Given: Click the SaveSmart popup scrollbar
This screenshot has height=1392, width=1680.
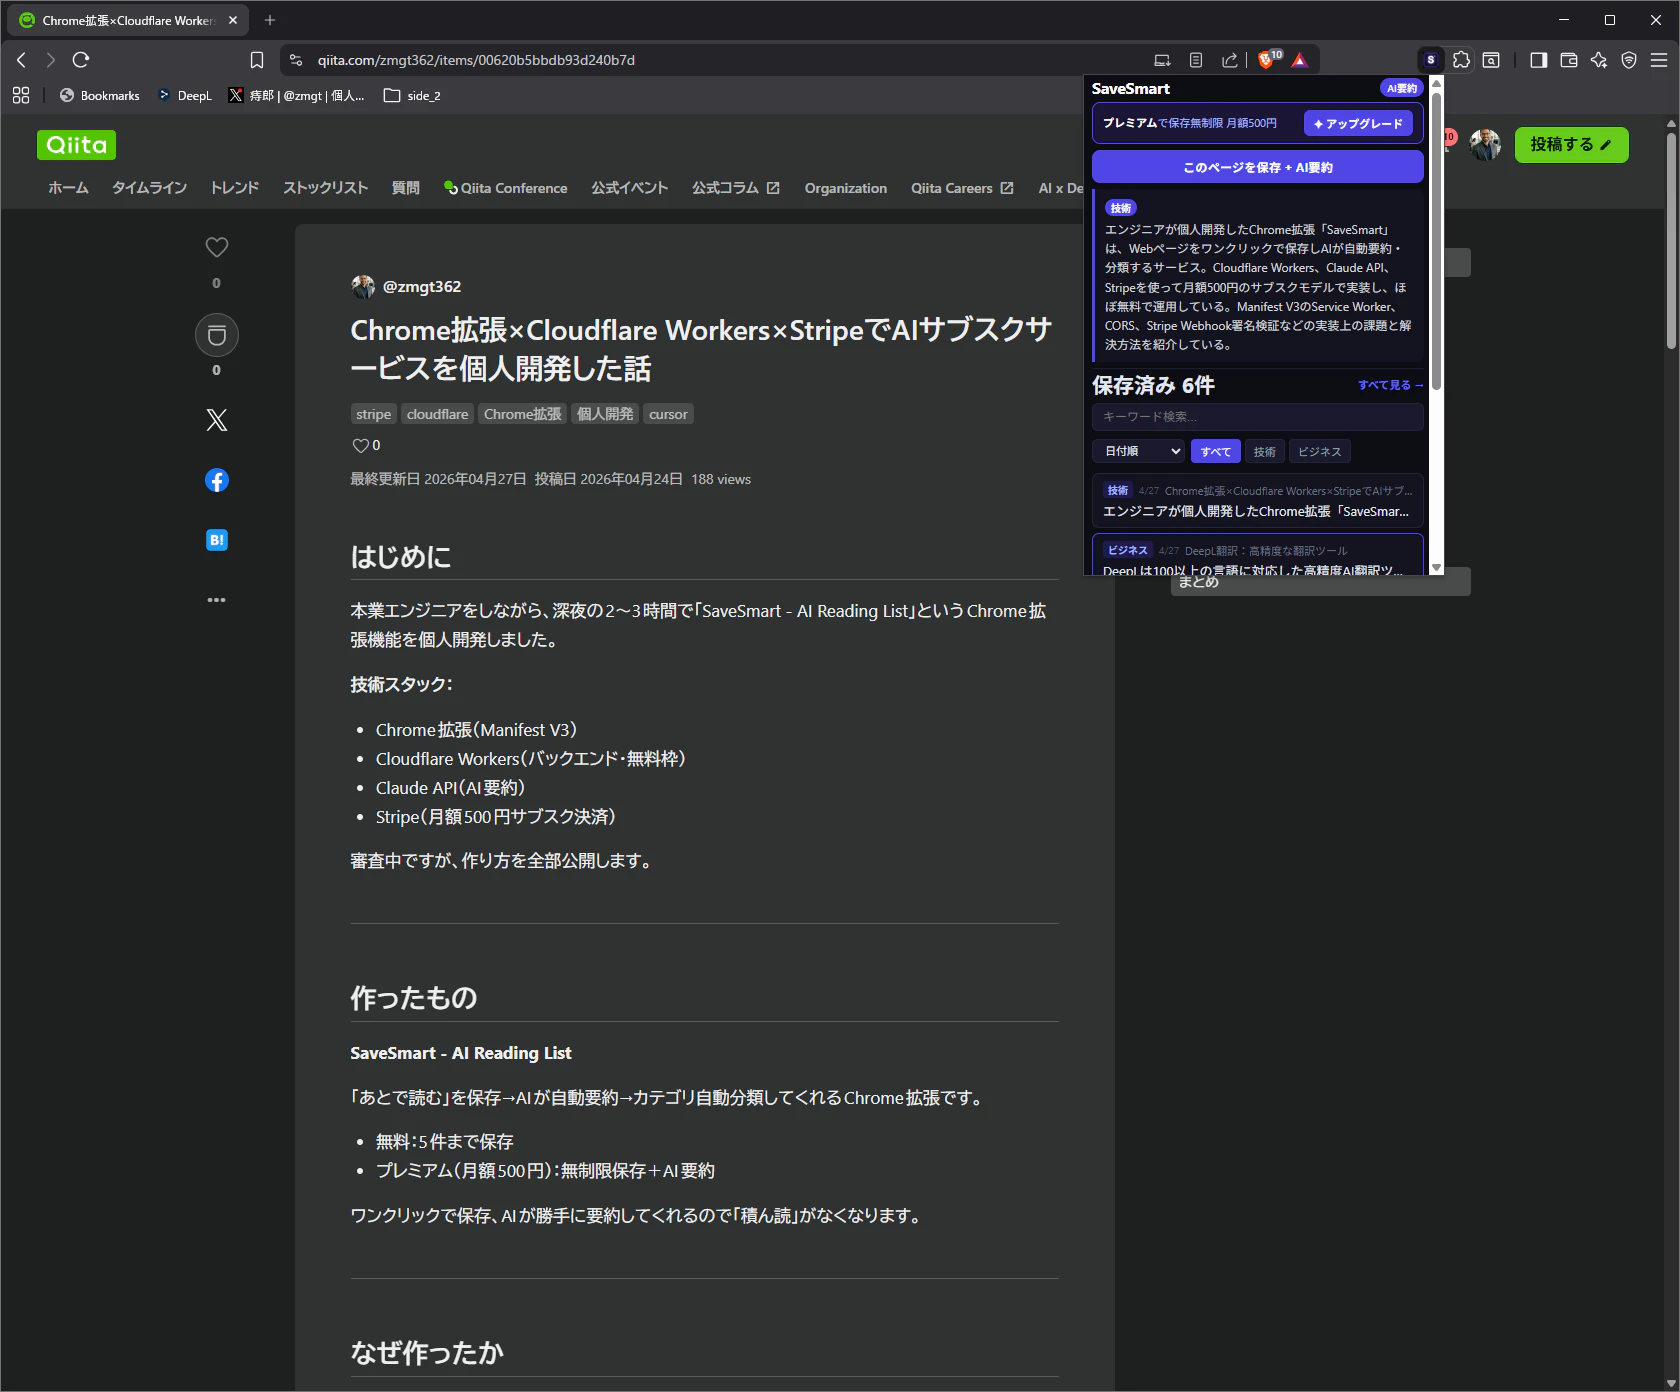Looking at the screenshot, I should 1437,240.
